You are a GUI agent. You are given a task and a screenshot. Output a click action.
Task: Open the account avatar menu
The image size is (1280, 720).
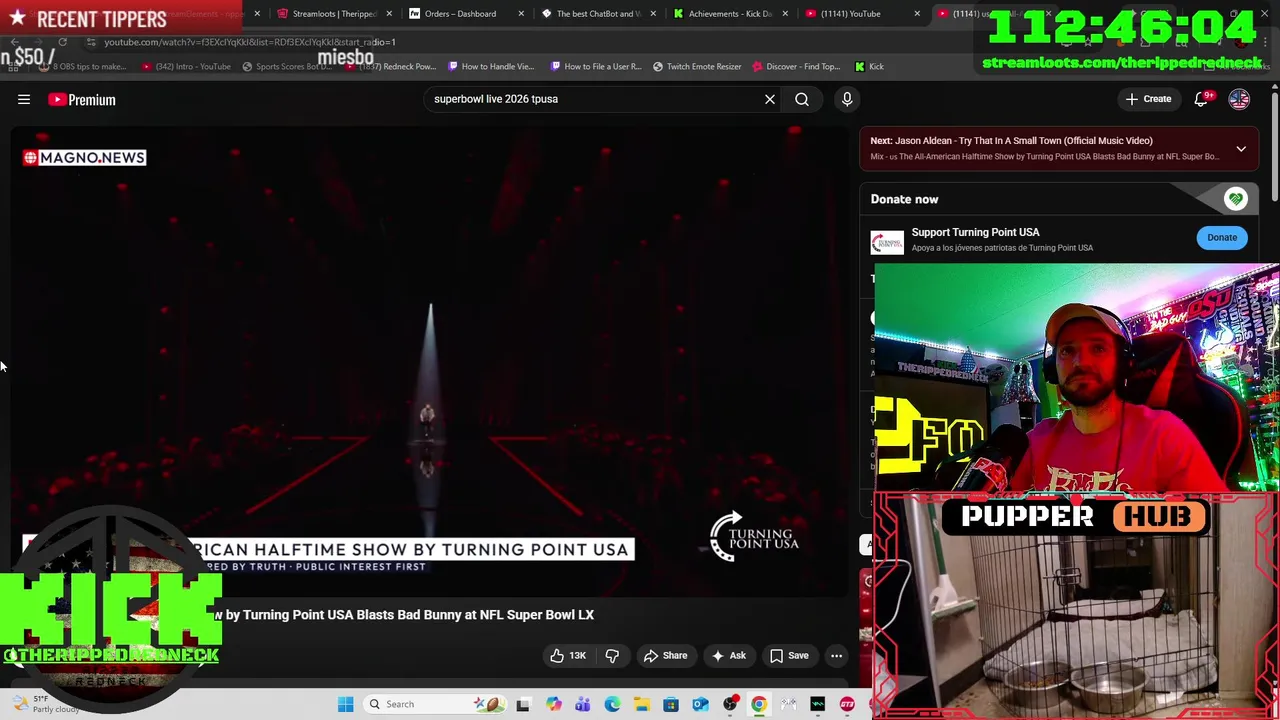1239,99
